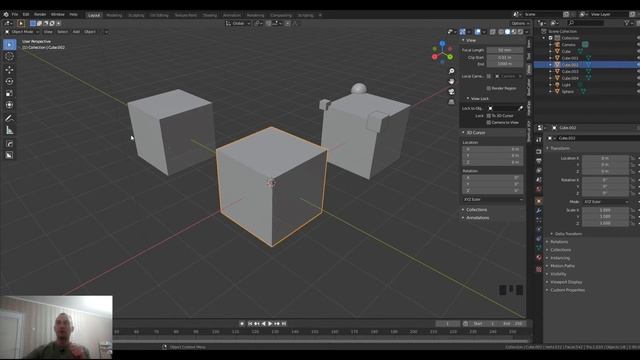Open the Add menu in viewport header
This screenshot has height=360, width=640.
click(76, 32)
